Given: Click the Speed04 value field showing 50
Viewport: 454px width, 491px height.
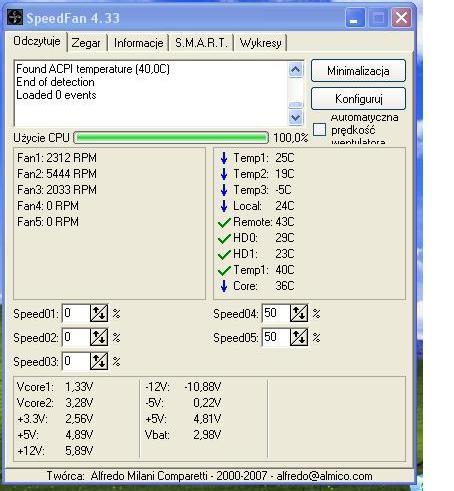Looking at the screenshot, I should (276, 313).
